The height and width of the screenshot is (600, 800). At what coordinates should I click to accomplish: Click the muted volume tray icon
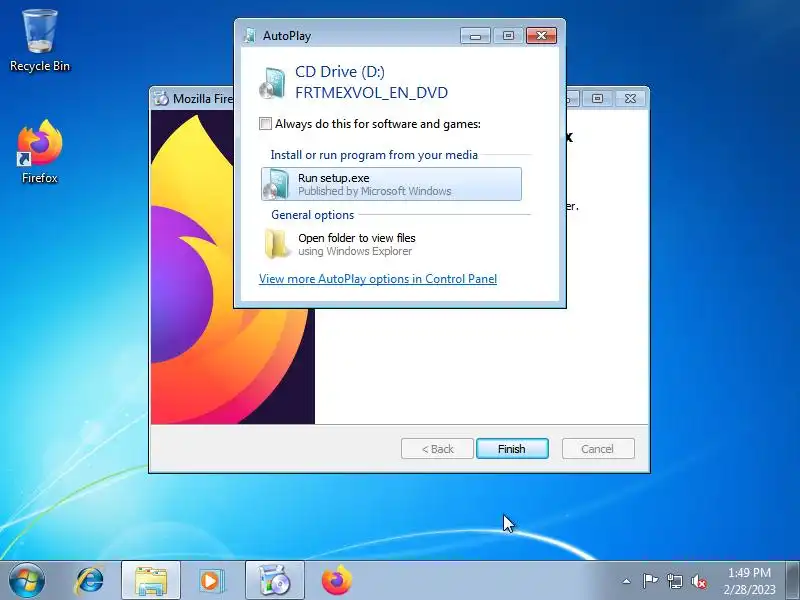pos(698,581)
